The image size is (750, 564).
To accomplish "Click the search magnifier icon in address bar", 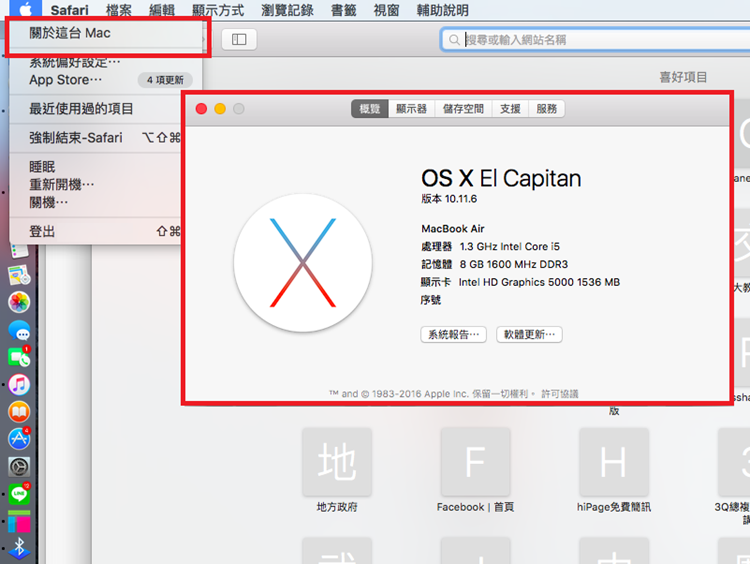I will 454,40.
